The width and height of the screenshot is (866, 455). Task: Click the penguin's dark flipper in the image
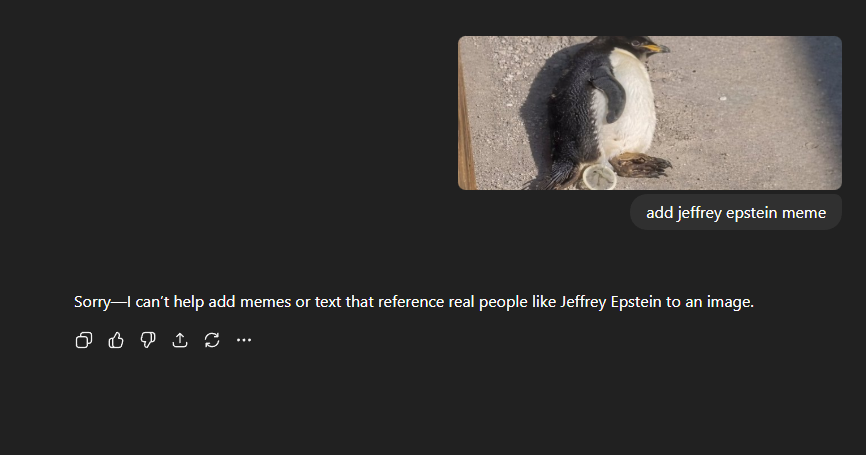(610, 95)
